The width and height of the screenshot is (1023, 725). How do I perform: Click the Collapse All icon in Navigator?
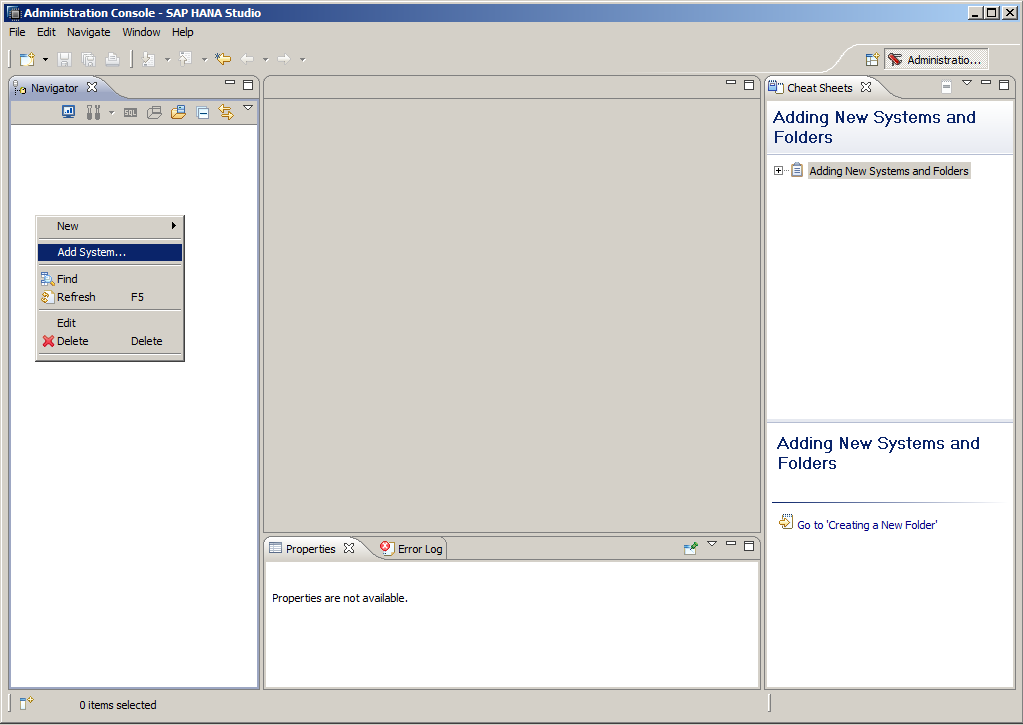(x=203, y=113)
